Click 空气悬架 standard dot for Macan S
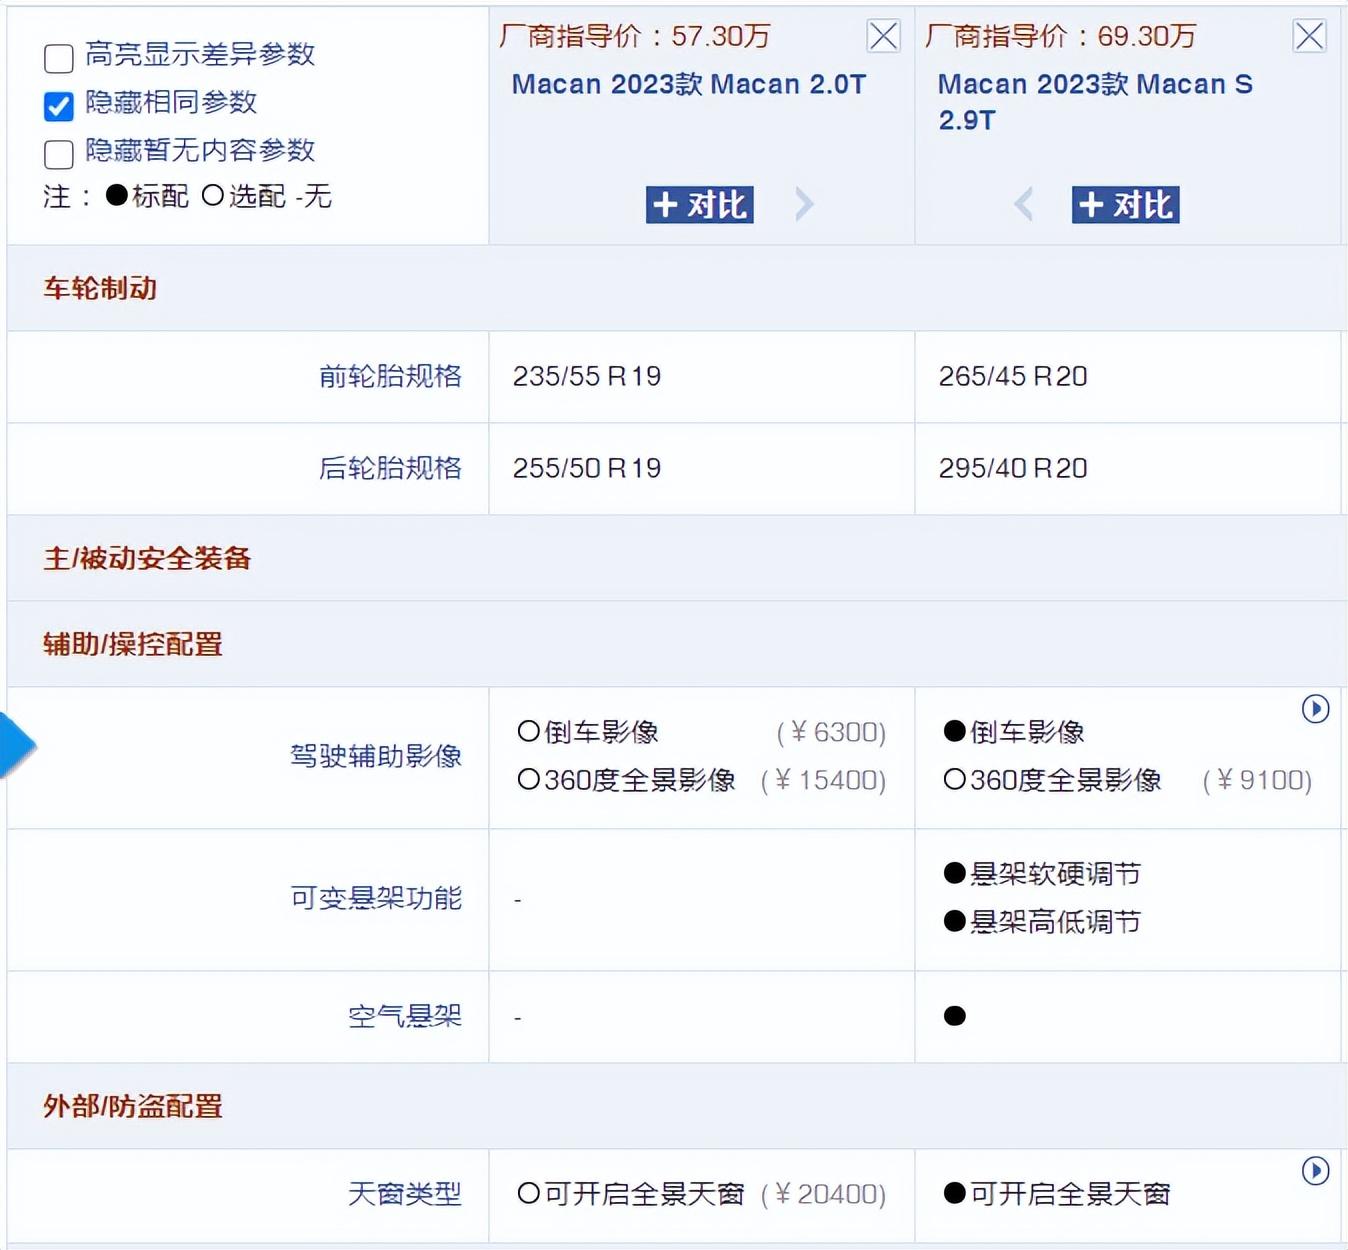Screen dimensions: 1348x1250 (x=955, y=1016)
